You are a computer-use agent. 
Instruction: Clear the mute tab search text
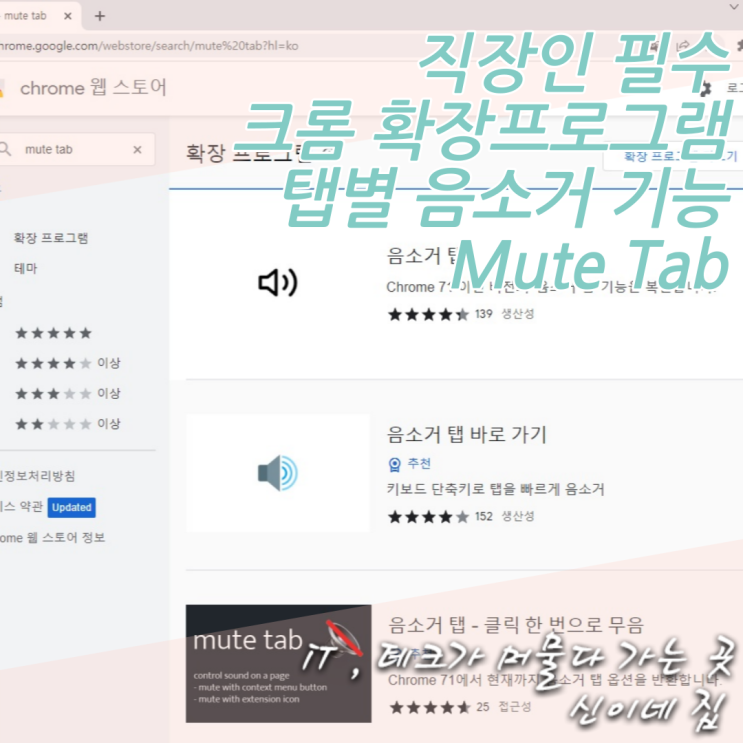click(x=137, y=150)
